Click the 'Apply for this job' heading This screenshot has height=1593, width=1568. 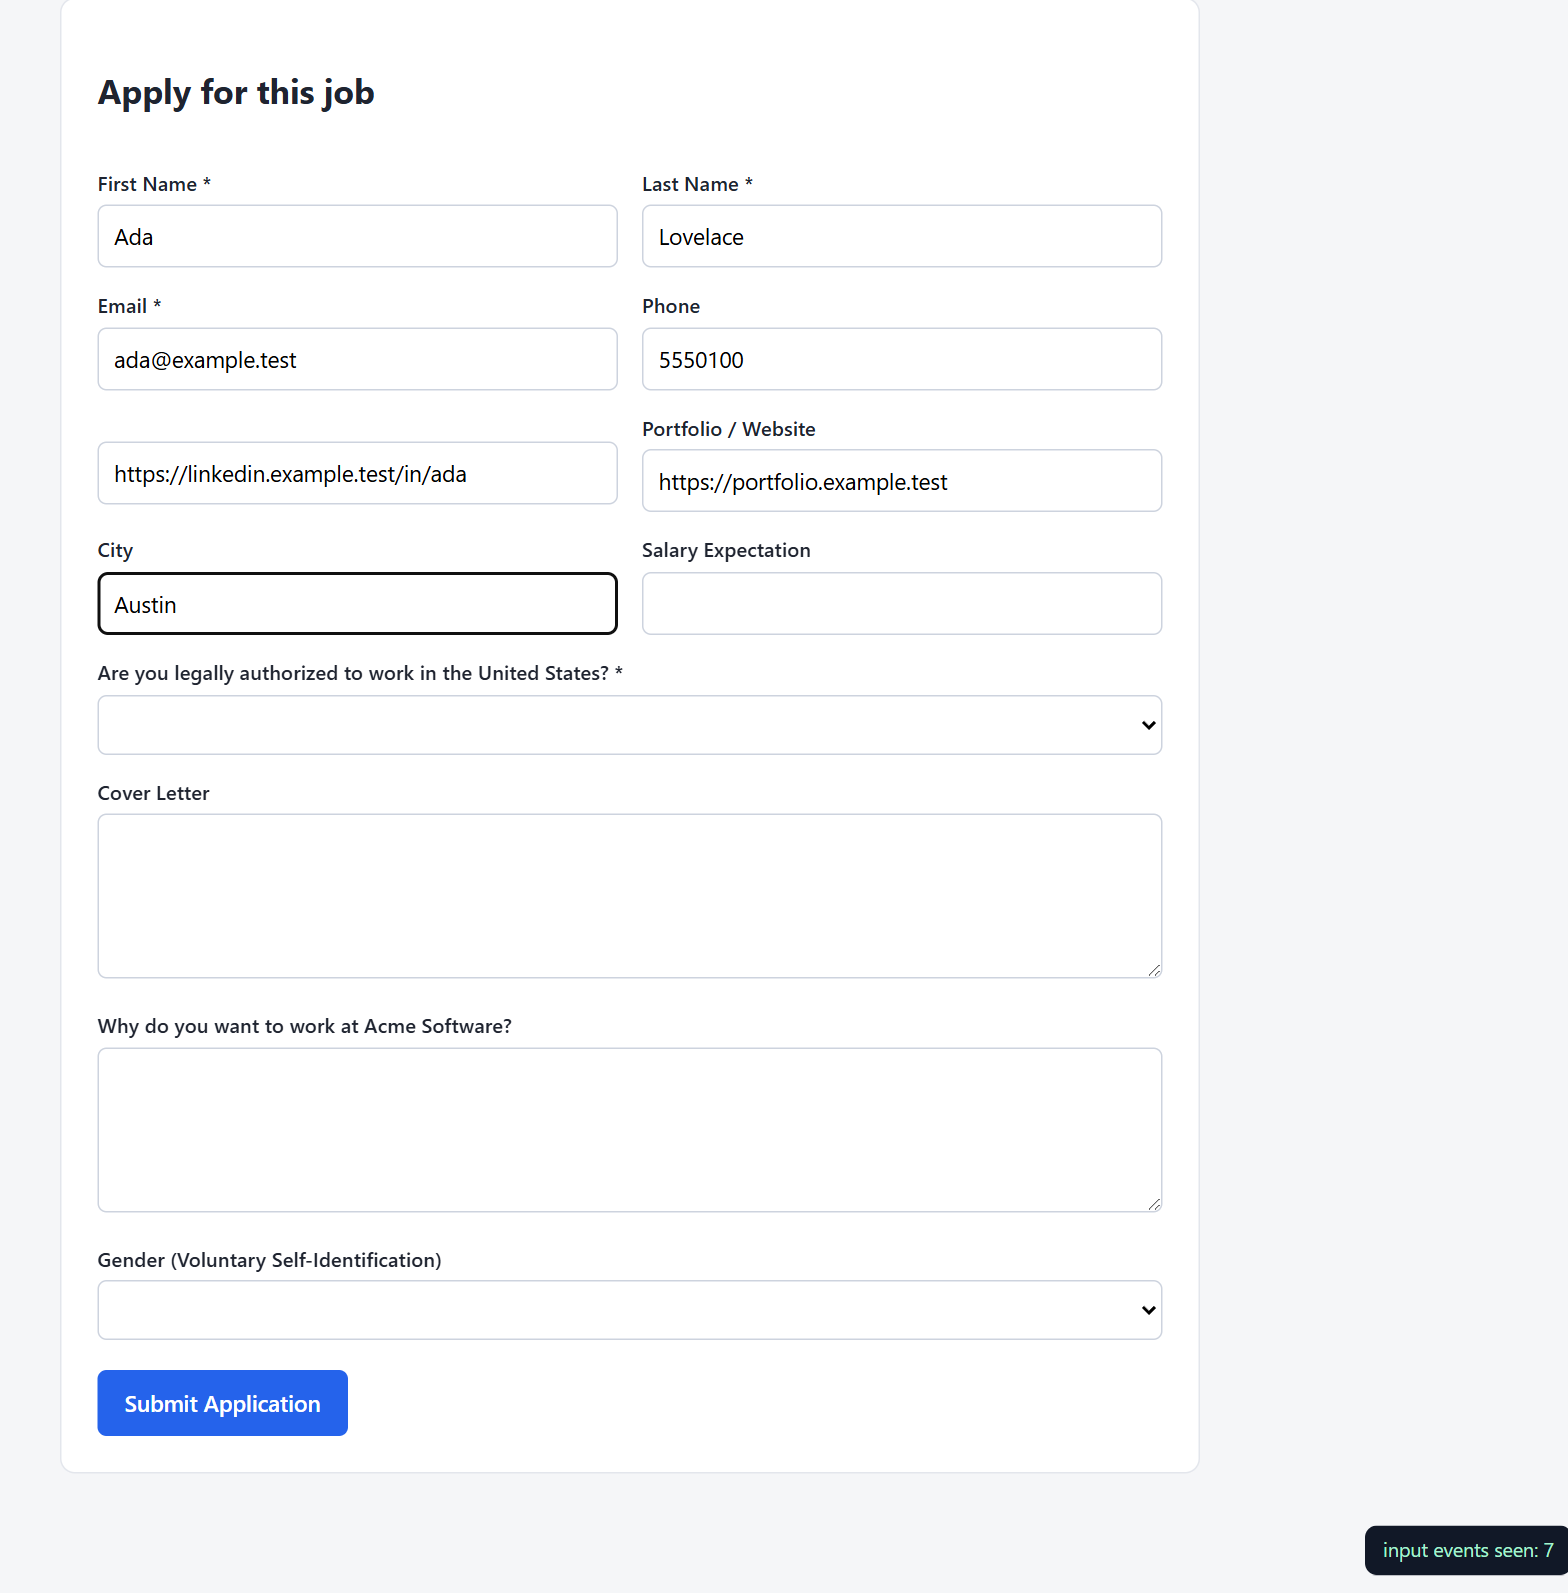click(236, 93)
